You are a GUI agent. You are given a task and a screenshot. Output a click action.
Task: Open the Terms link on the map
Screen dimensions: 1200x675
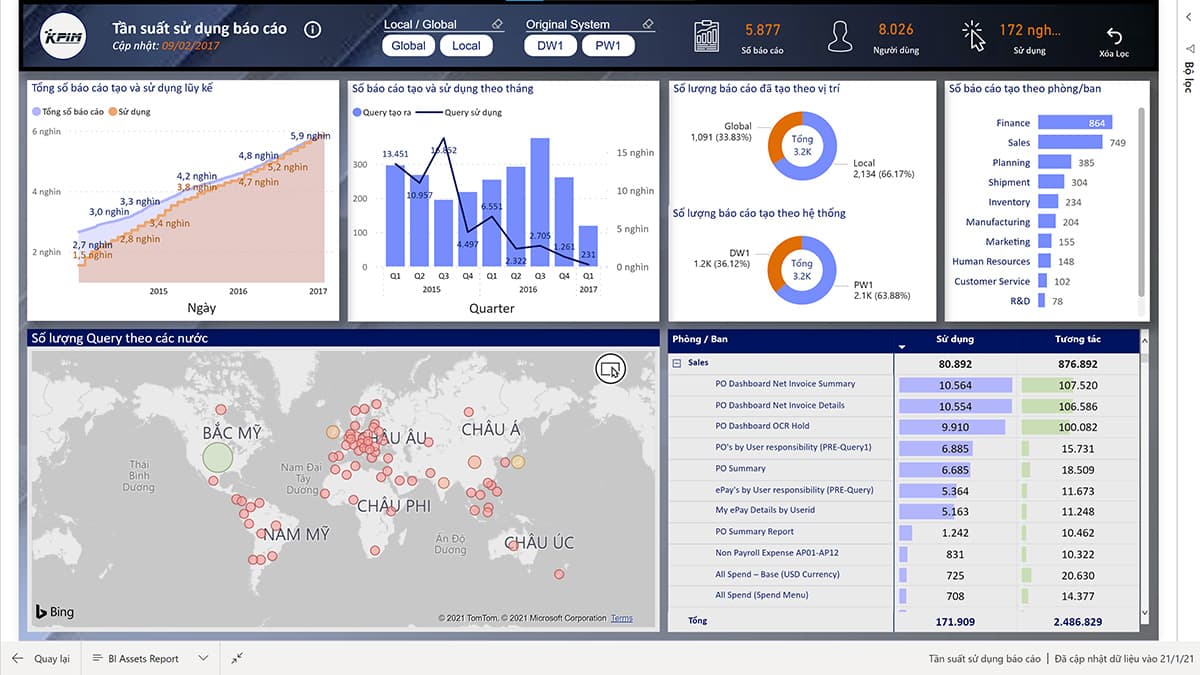(x=622, y=618)
